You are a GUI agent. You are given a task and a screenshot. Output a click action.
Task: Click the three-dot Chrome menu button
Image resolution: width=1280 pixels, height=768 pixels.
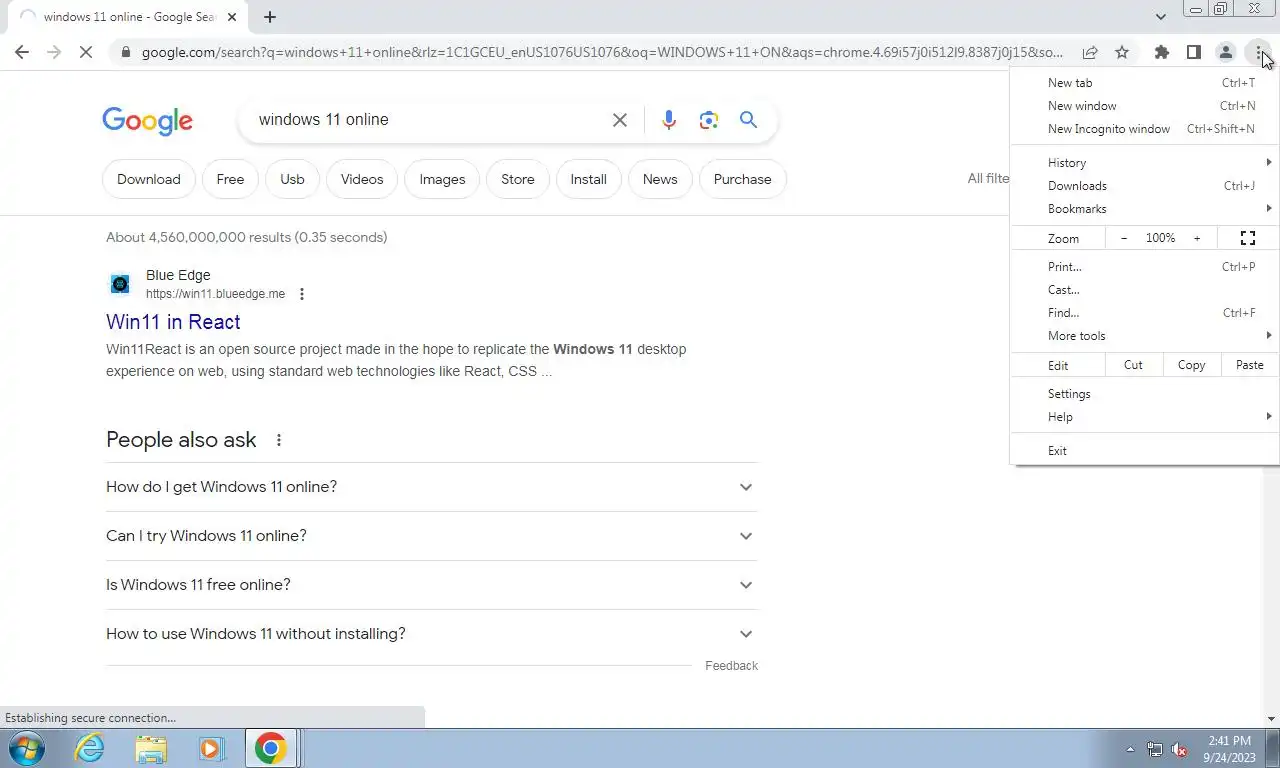coord(1259,52)
